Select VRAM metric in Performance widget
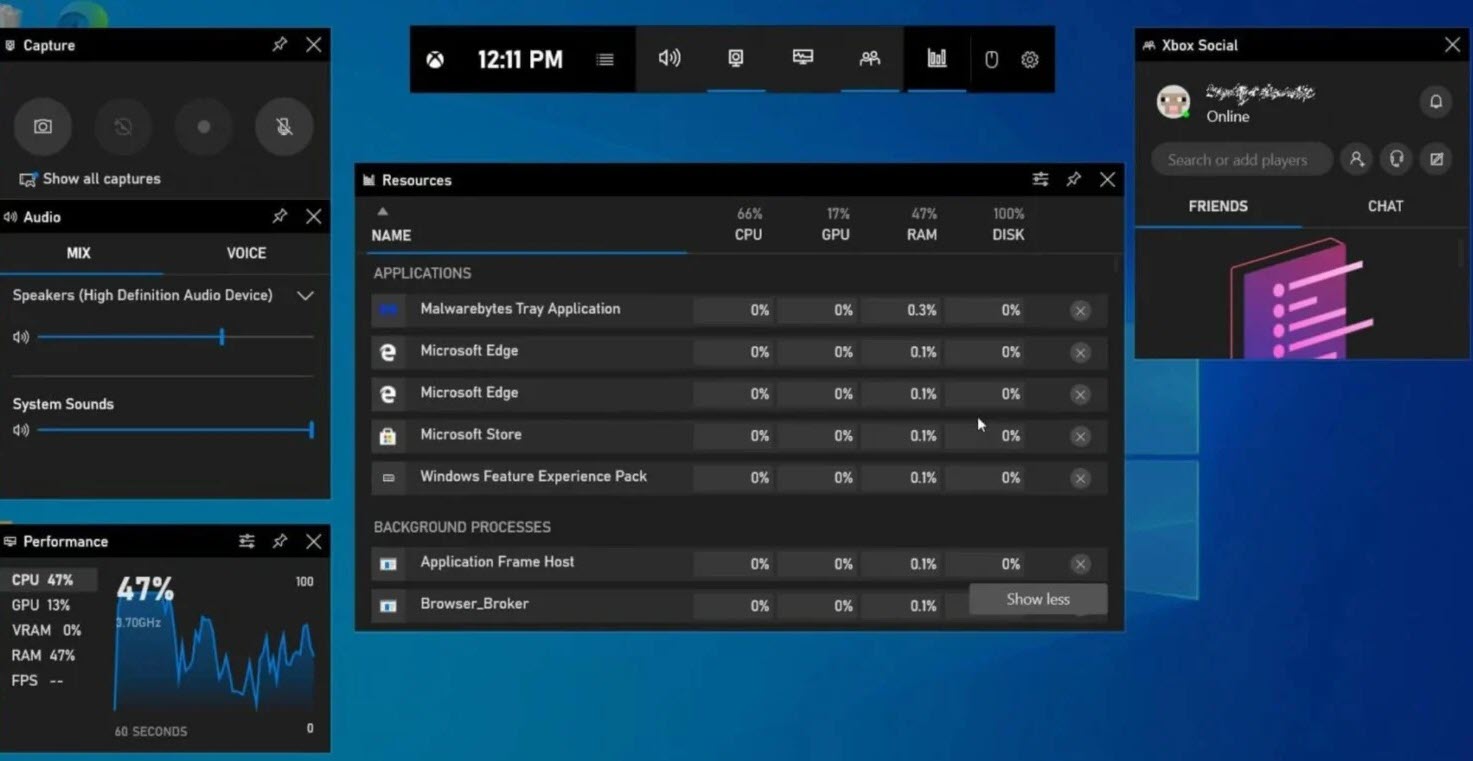The width and height of the screenshot is (1473, 761). (48, 630)
